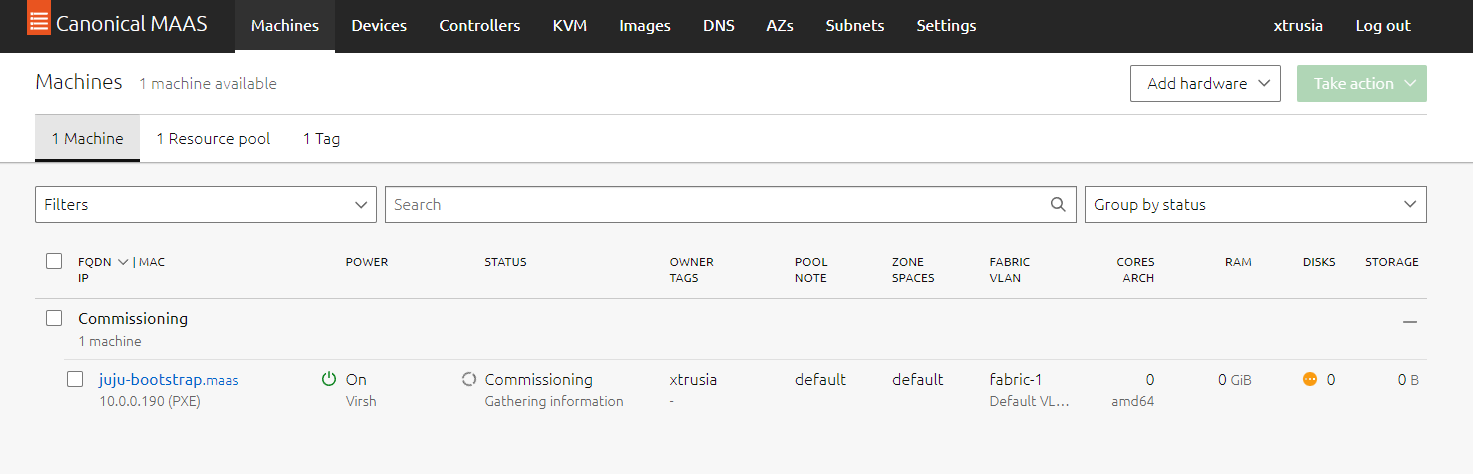The image size is (1473, 474).
Task: Click the FQDN sort arrow icon
Action: click(123, 262)
